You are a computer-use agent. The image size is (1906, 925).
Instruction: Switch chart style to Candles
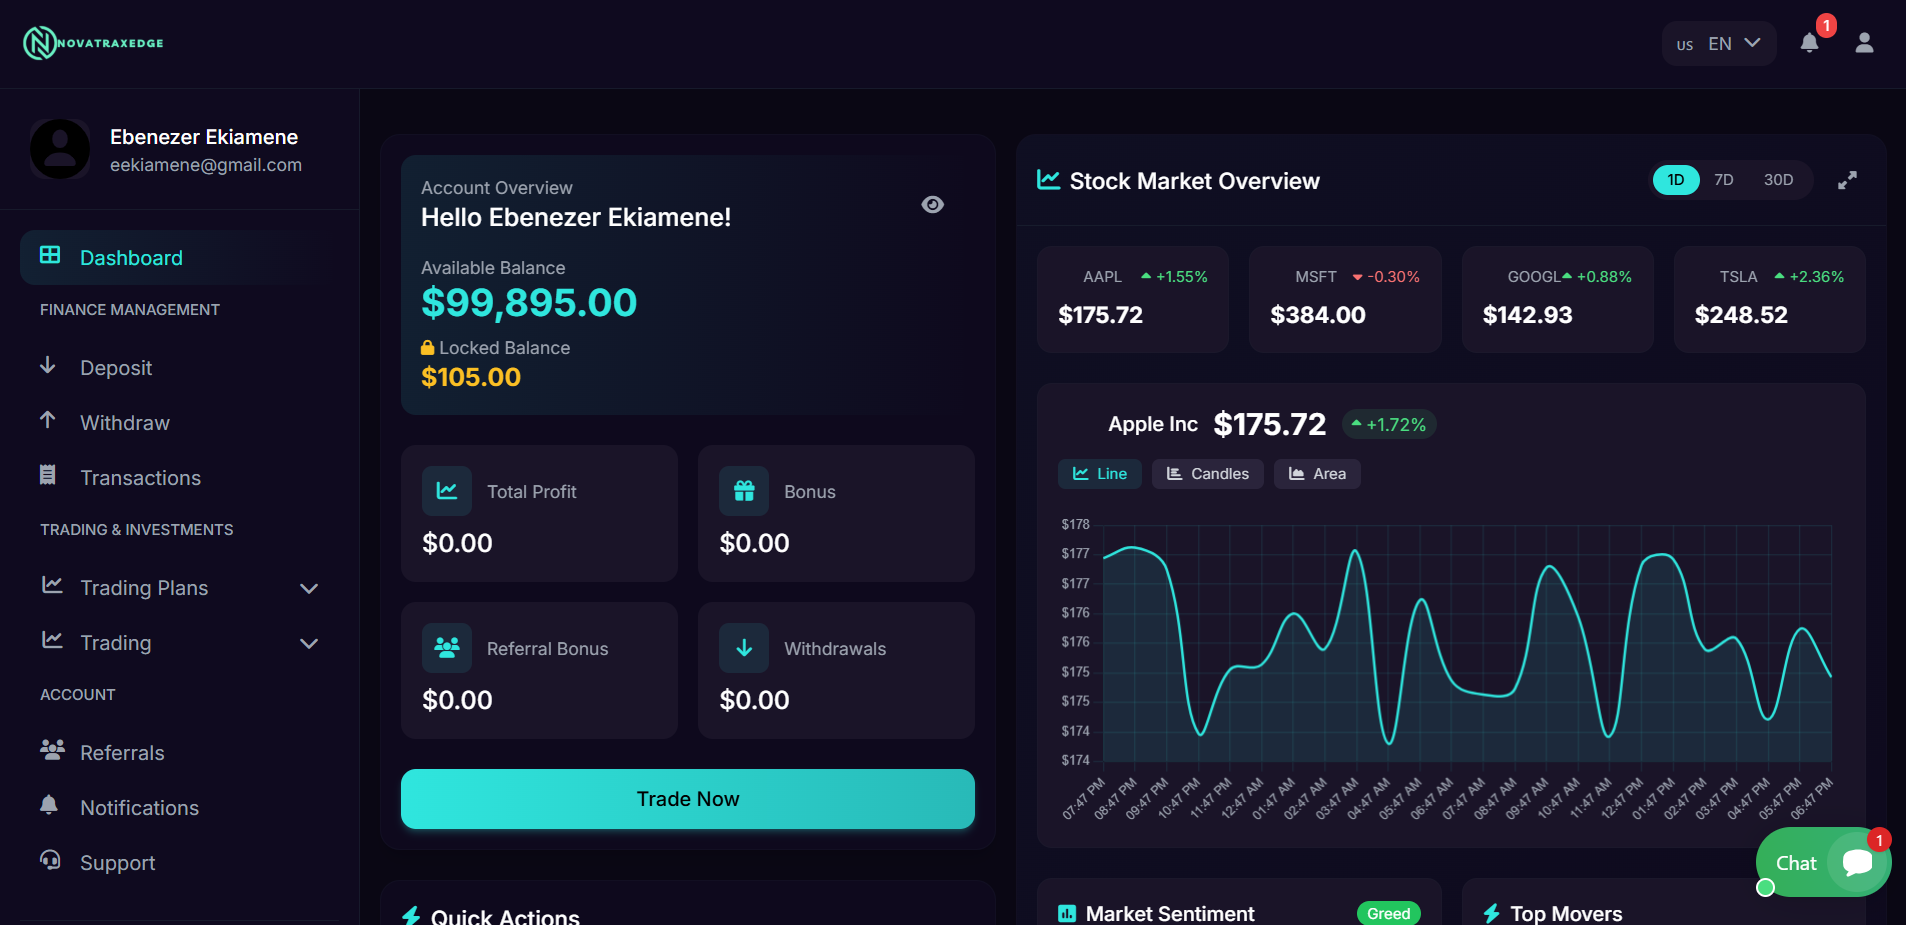1207,473
